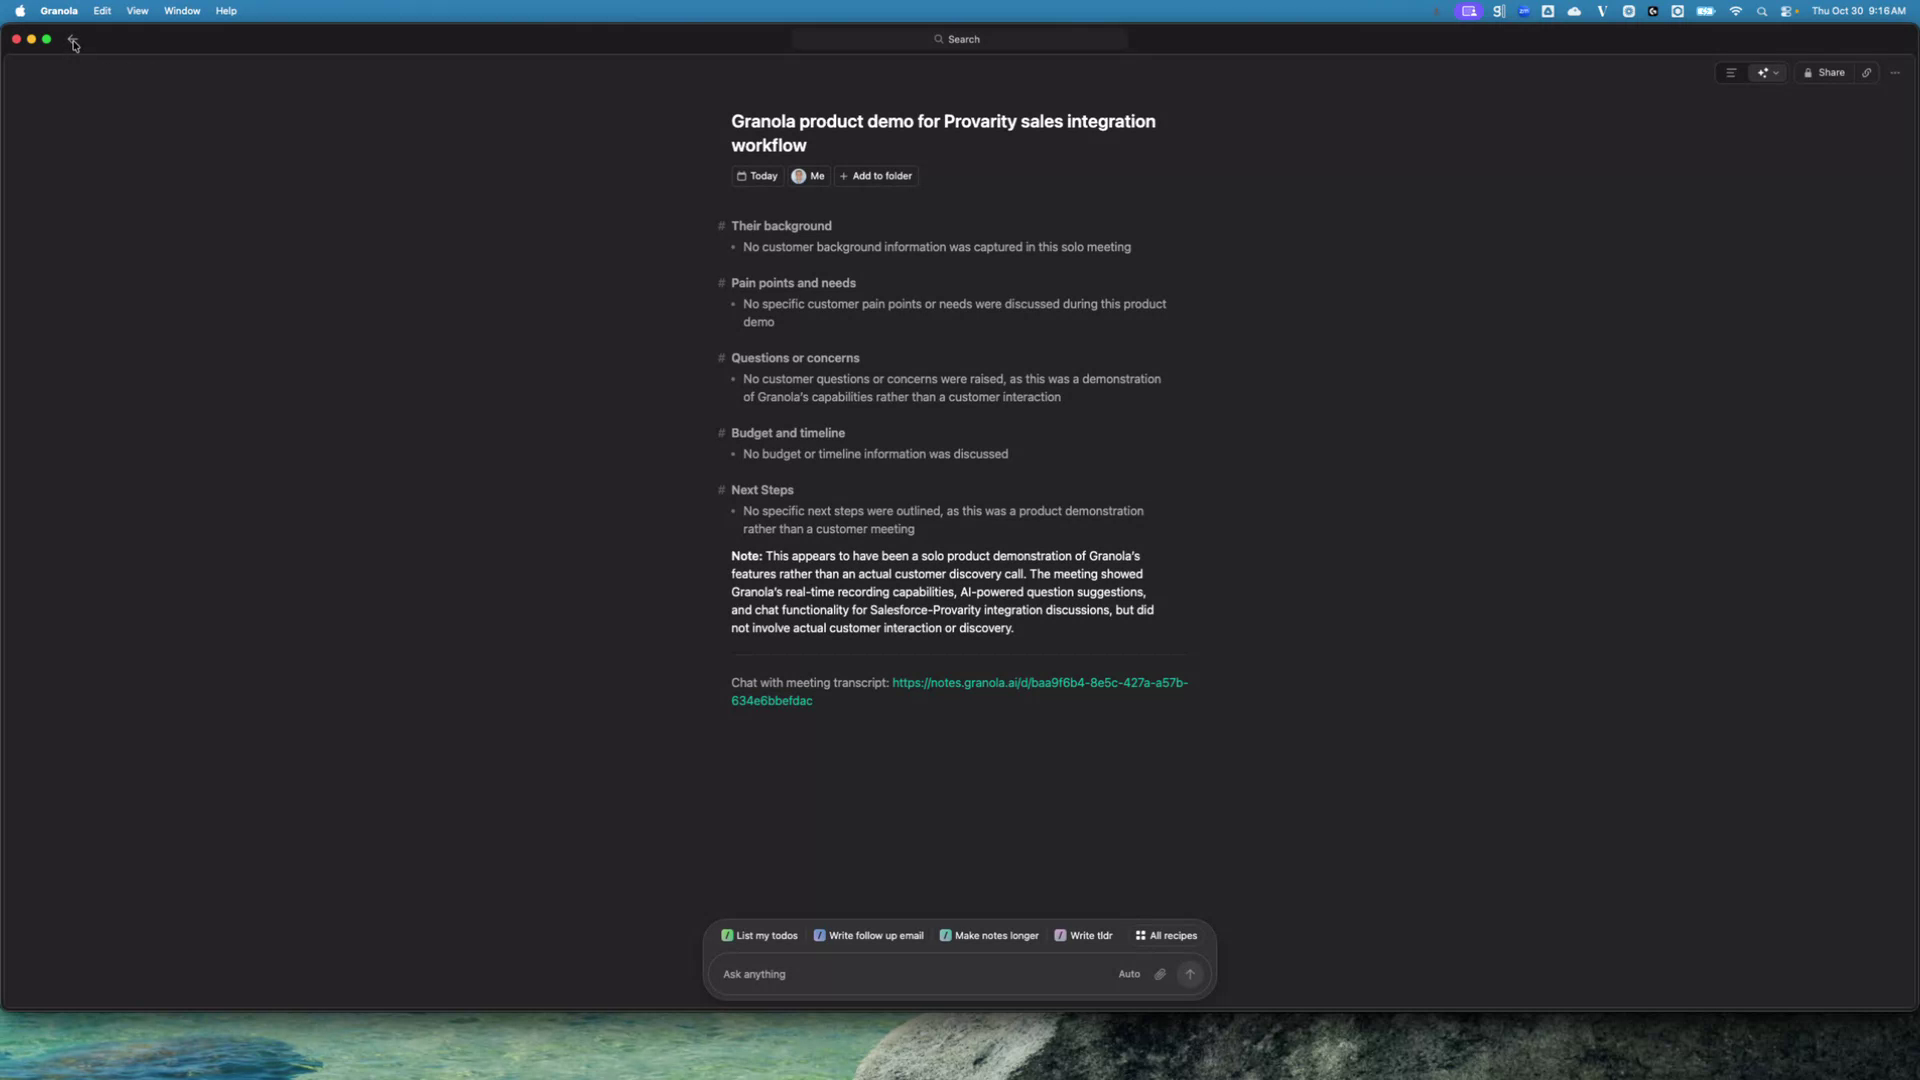The width and height of the screenshot is (1920, 1080).
Task: Expand the chevron next to the sparkles toggle
Action: pos(1774,73)
